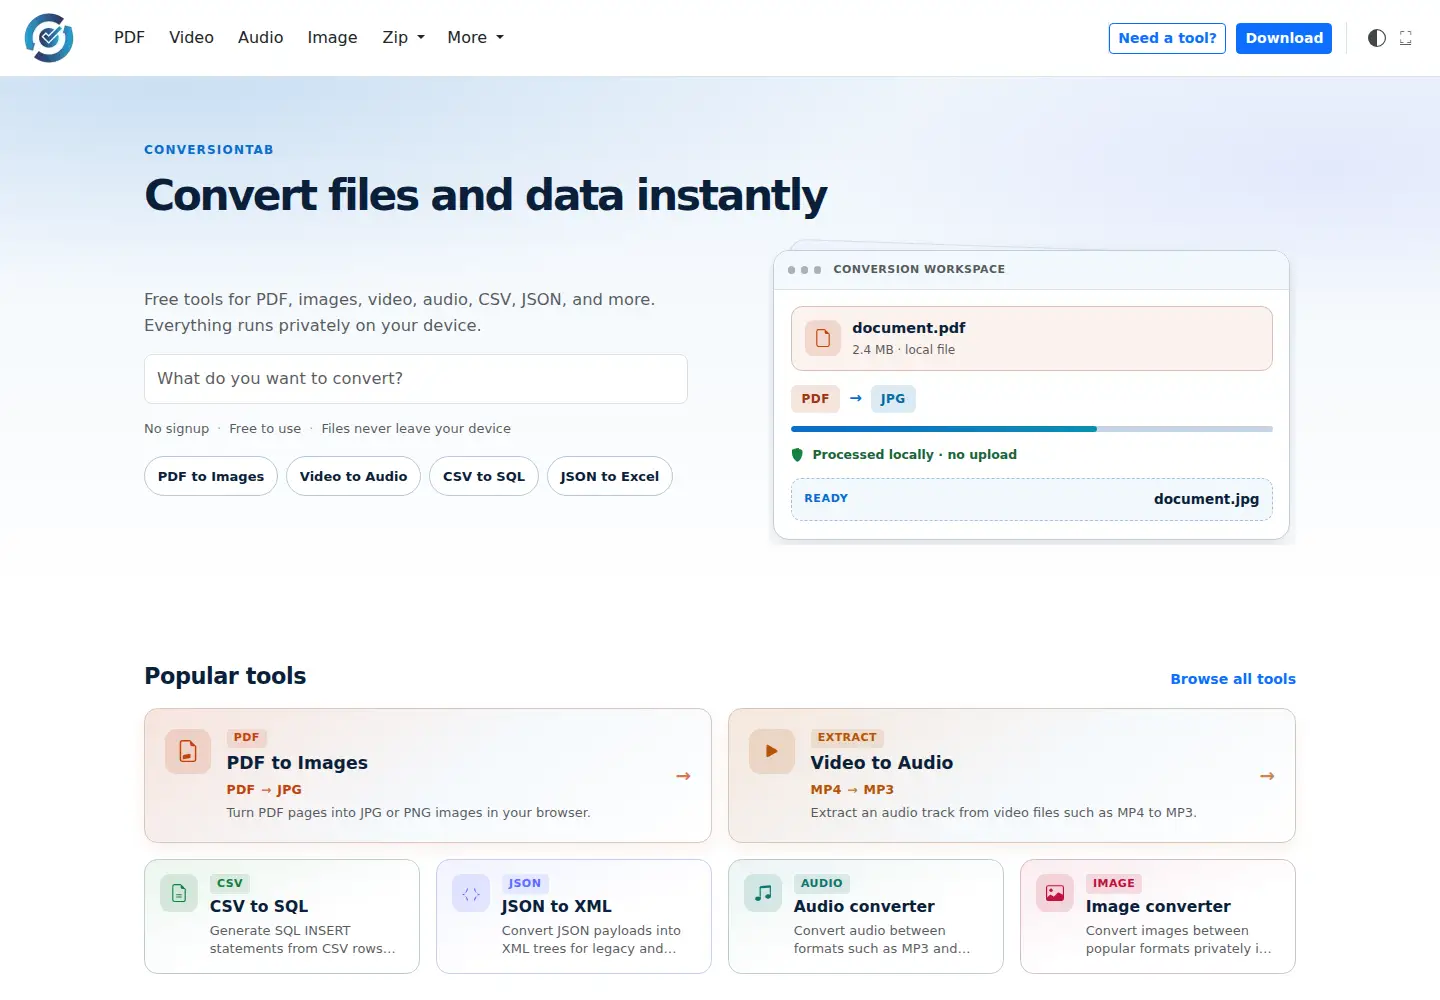Click the Image converter picture icon
The width and height of the screenshot is (1440, 1000).
(1055, 893)
